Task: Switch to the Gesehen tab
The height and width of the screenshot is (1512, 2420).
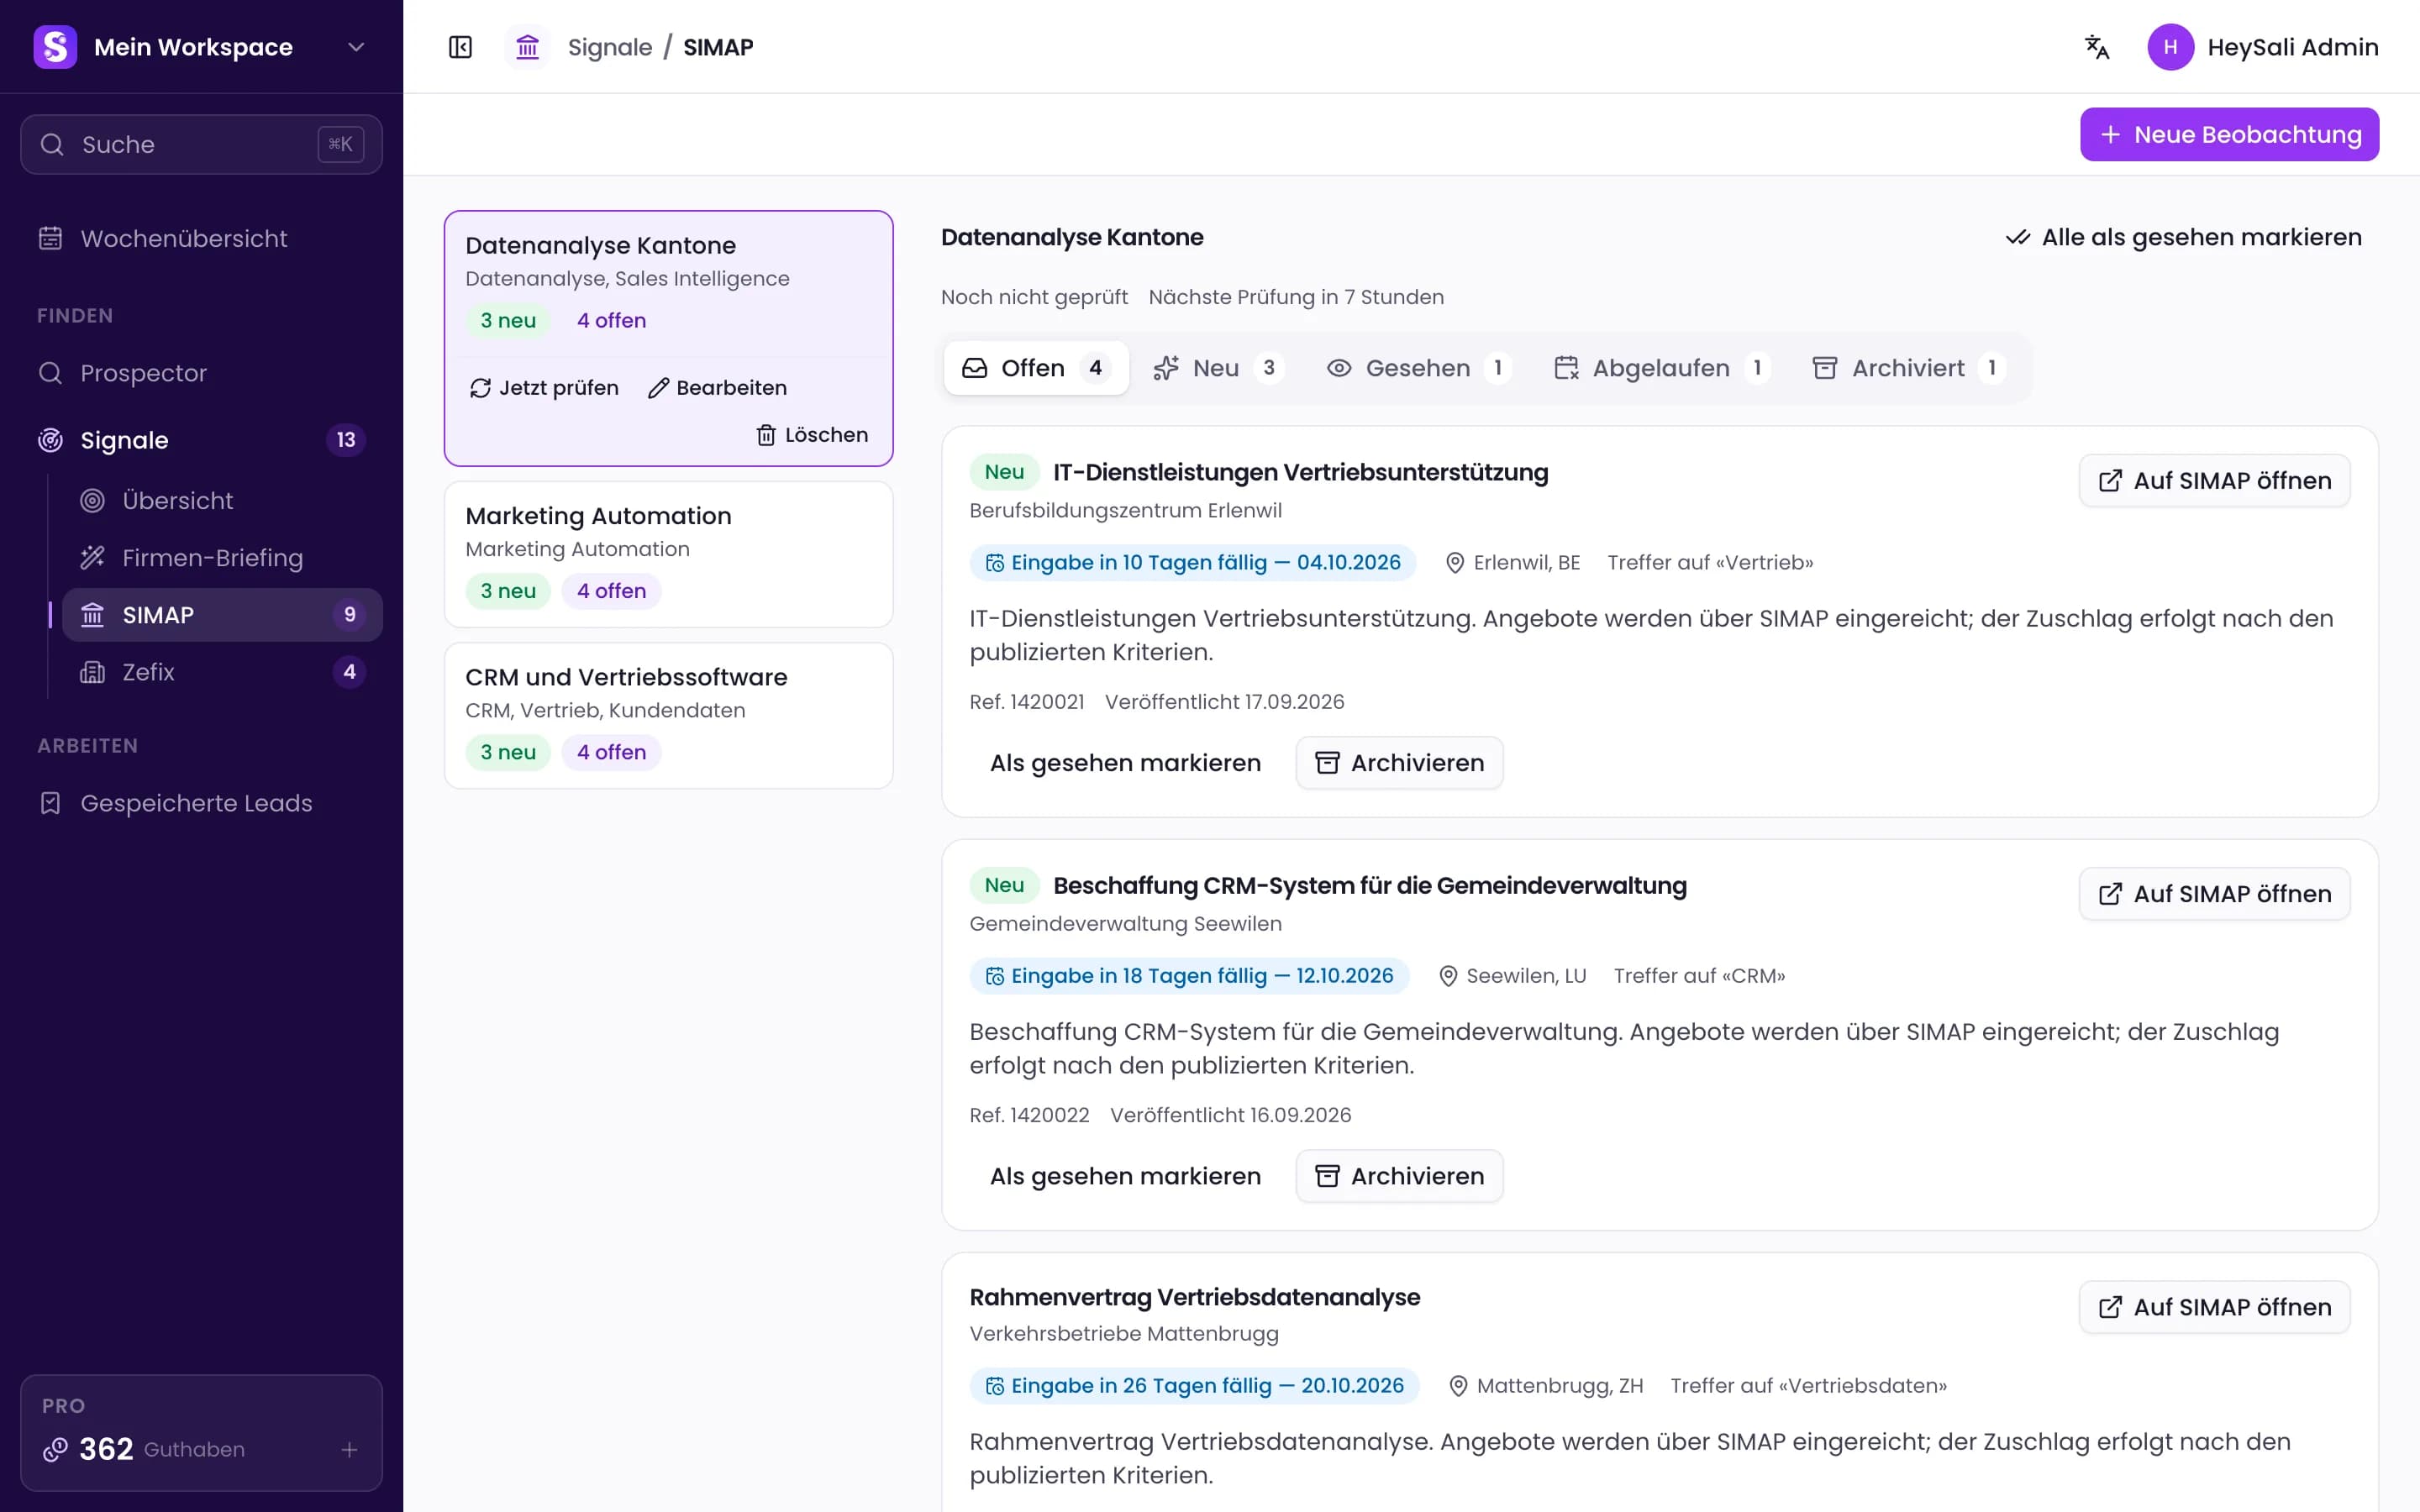Action: click(1418, 368)
